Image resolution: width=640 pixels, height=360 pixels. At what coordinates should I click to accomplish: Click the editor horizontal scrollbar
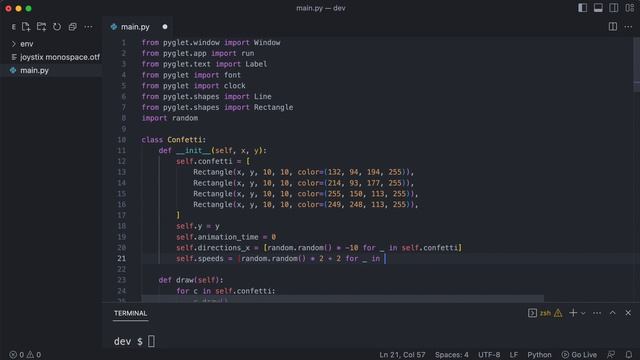343,299
